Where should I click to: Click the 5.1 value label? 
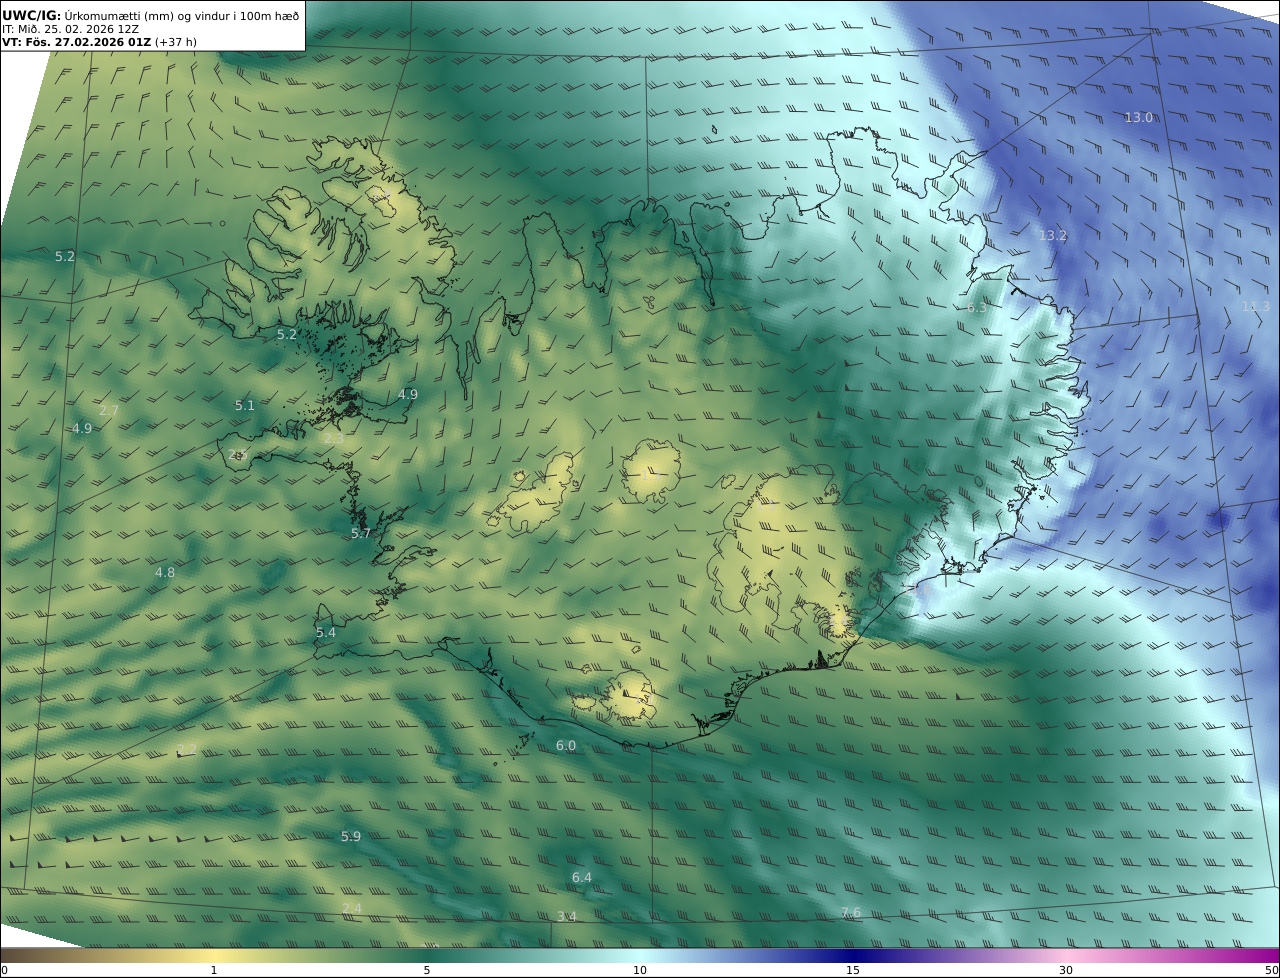tap(245, 405)
